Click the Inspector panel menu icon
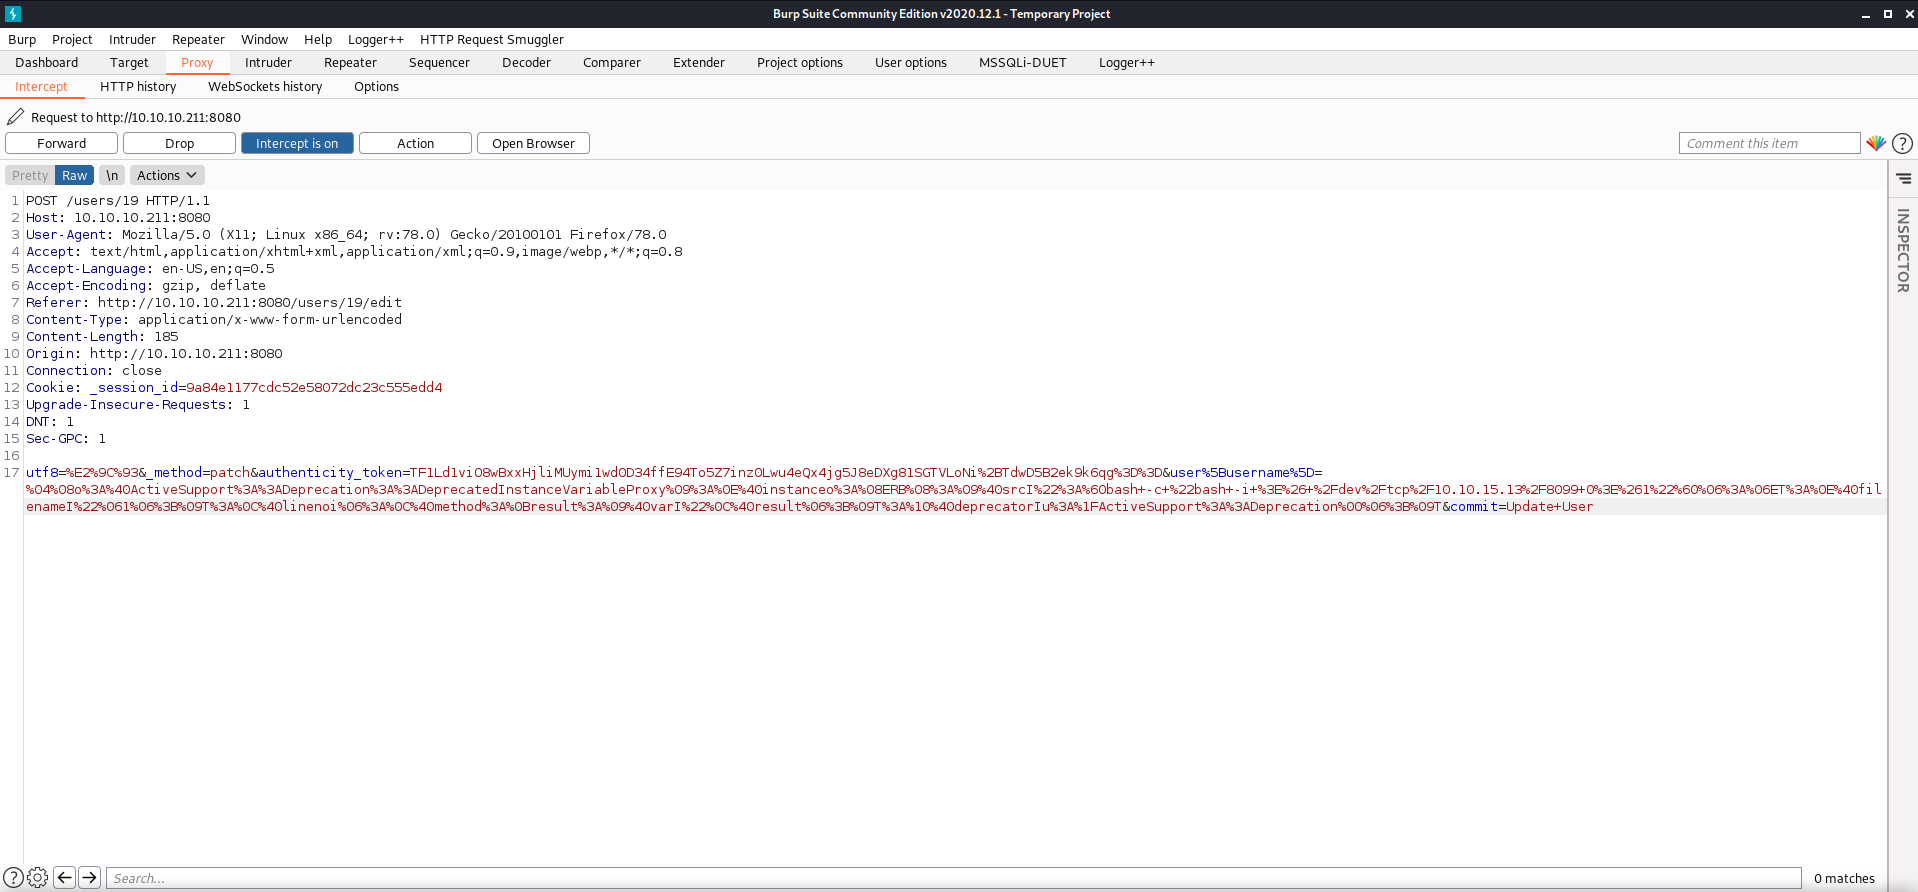1918x892 pixels. click(1903, 178)
